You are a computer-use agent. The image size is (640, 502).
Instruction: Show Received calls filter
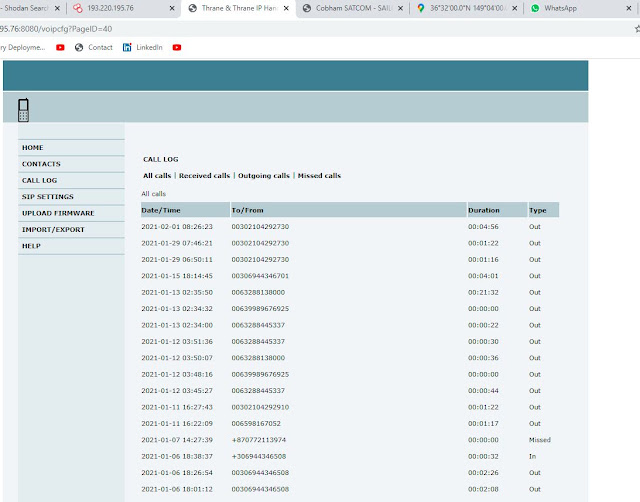(204, 175)
